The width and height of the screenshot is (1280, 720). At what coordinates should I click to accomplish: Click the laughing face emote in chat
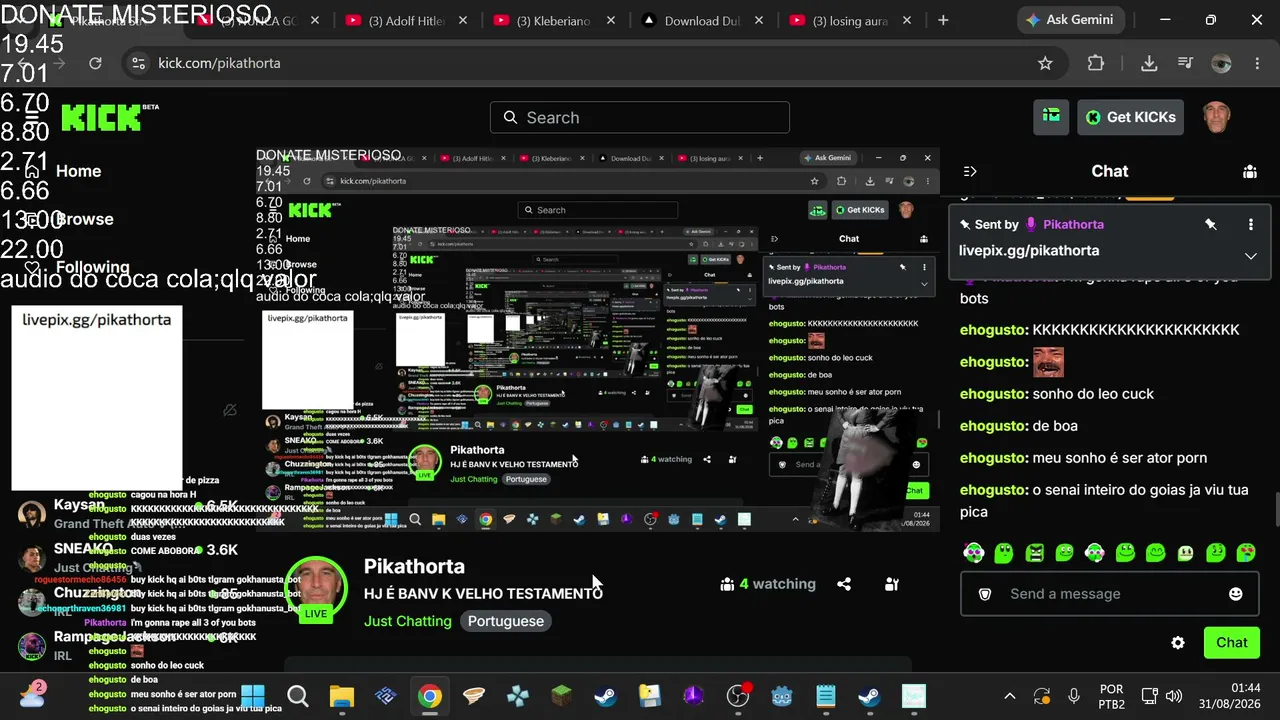click(1048, 362)
